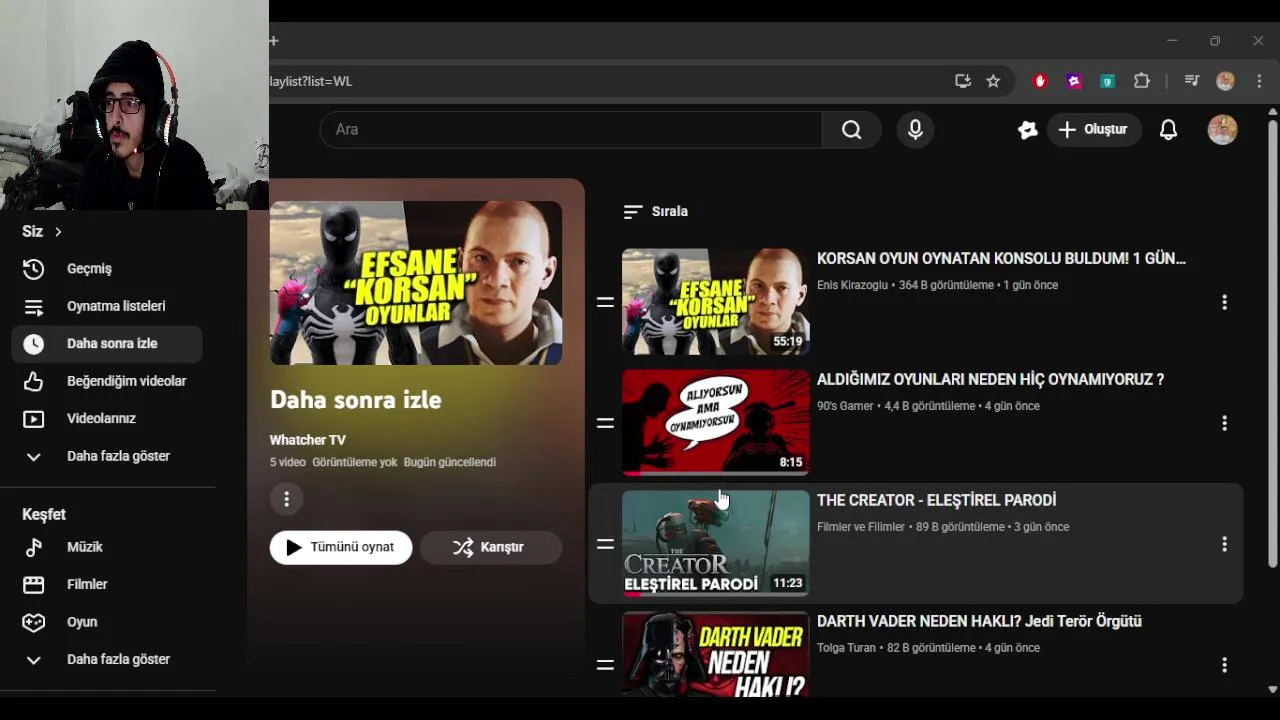Click the purple extension icon in toolbar
This screenshot has width=1280, height=720.
pos(1074,81)
